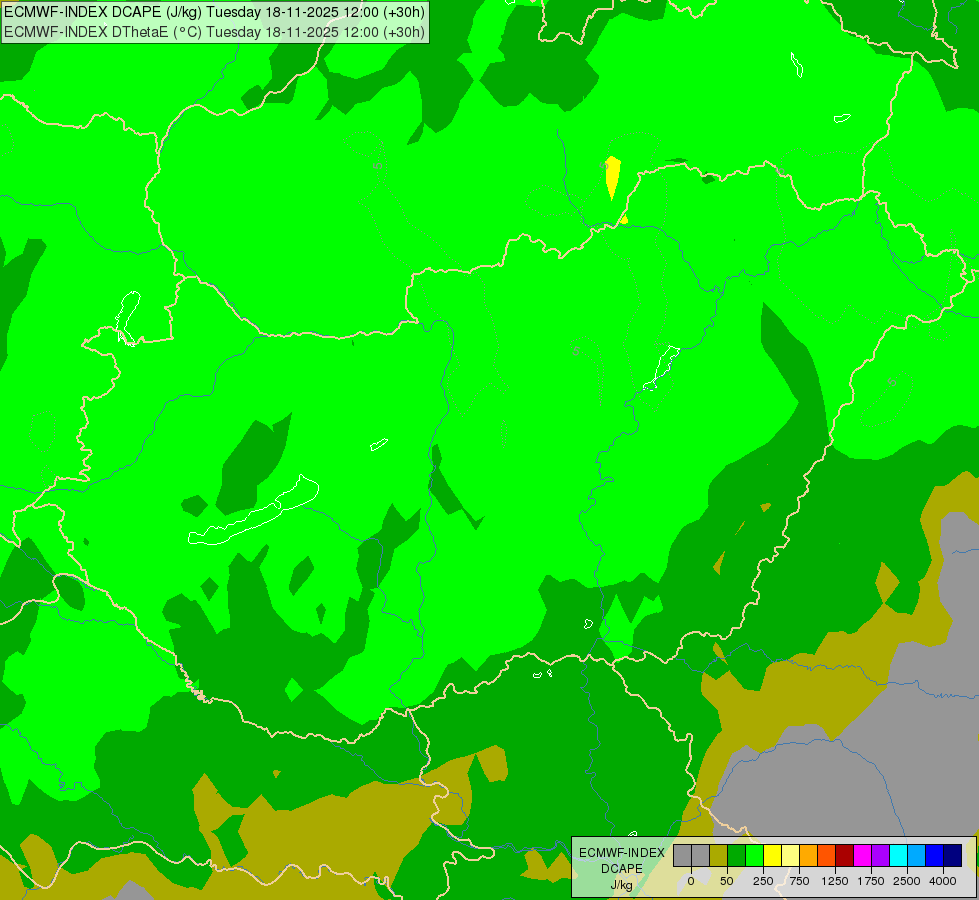Click the olive legend swatch below 50 J/kg
The image size is (979, 900).
(719, 855)
